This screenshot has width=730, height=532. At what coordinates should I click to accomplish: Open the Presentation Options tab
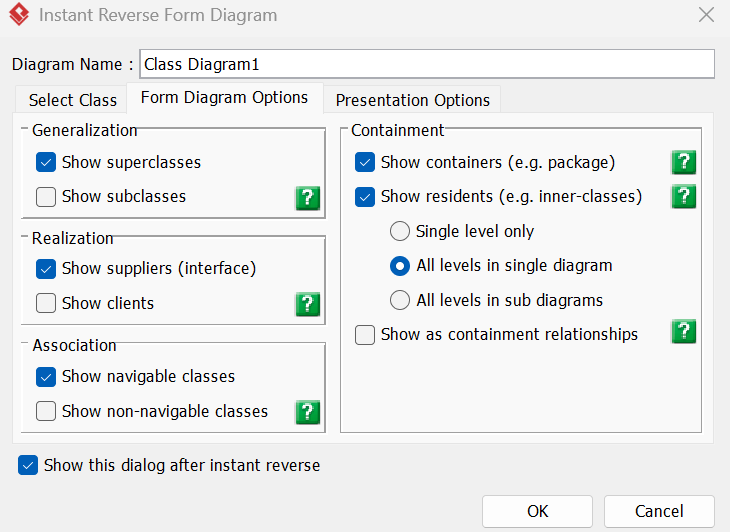412,100
